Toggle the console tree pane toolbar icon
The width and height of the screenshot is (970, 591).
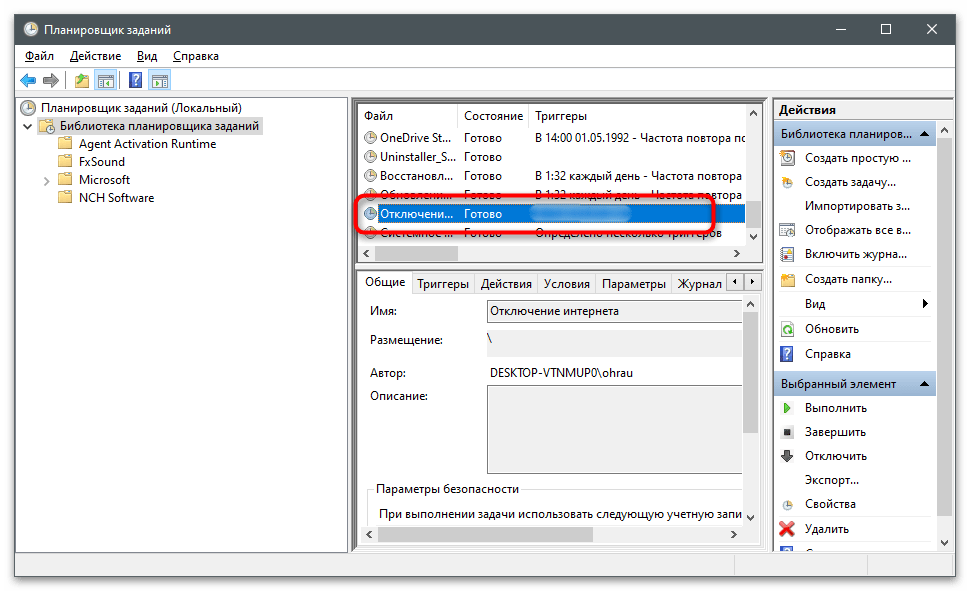point(106,80)
